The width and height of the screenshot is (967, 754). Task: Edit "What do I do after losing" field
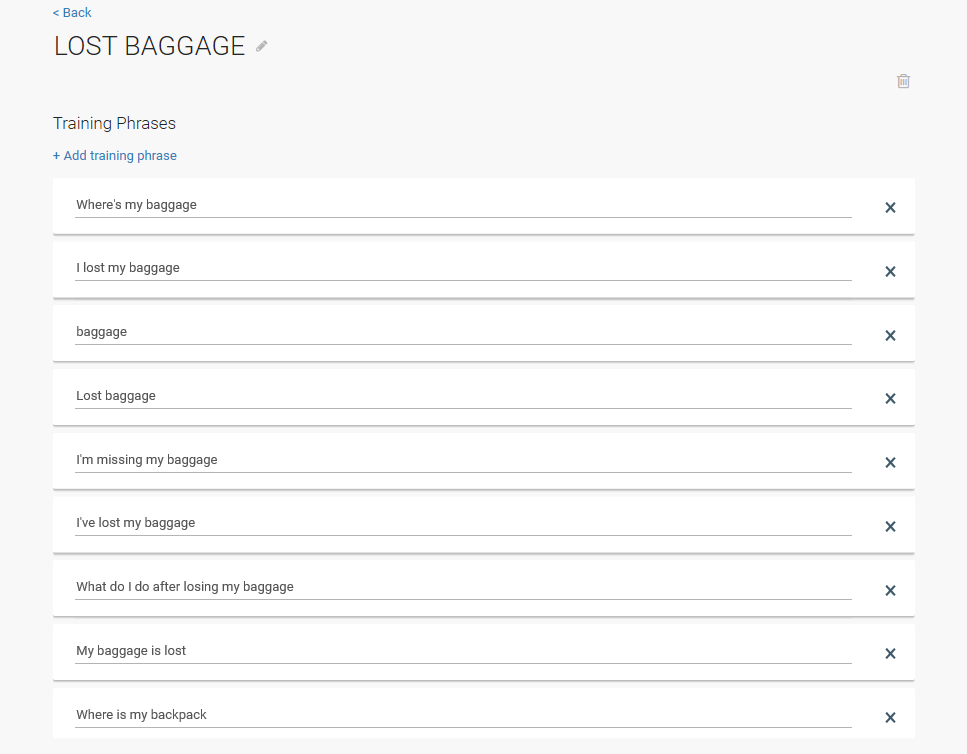[x=463, y=587]
